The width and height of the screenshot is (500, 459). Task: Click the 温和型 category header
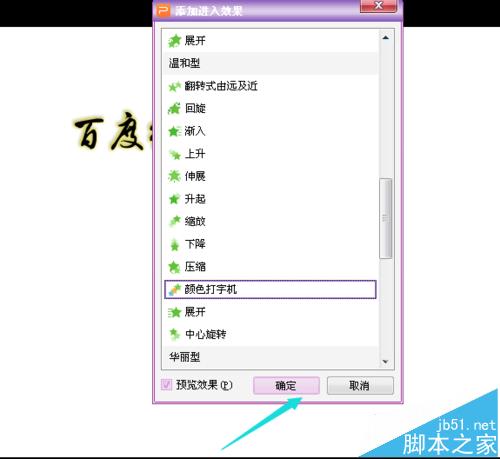[271, 63]
